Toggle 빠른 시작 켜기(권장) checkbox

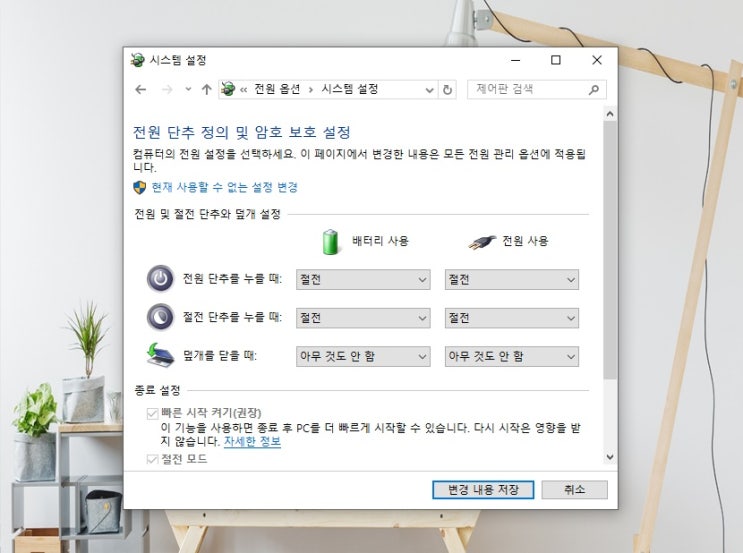pyautogui.click(x=152, y=414)
